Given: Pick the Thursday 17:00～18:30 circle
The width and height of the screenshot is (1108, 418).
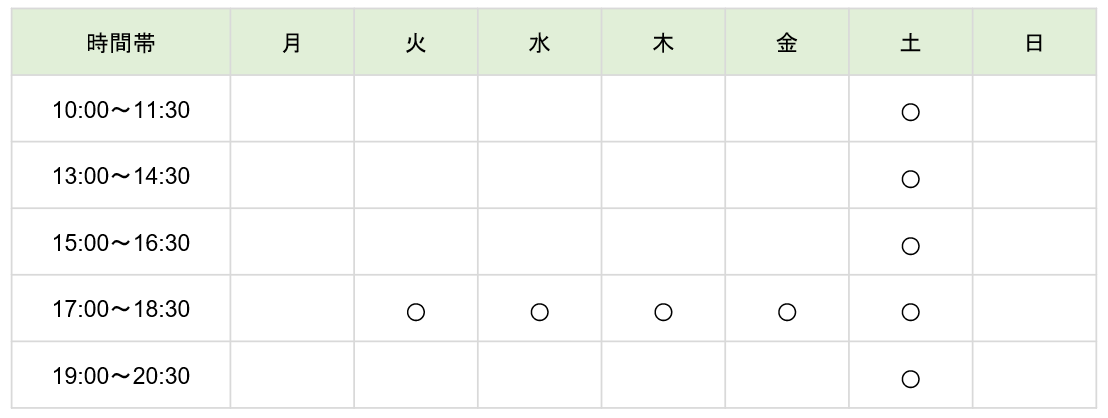Looking at the screenshot, I should (x=663, y=312).
